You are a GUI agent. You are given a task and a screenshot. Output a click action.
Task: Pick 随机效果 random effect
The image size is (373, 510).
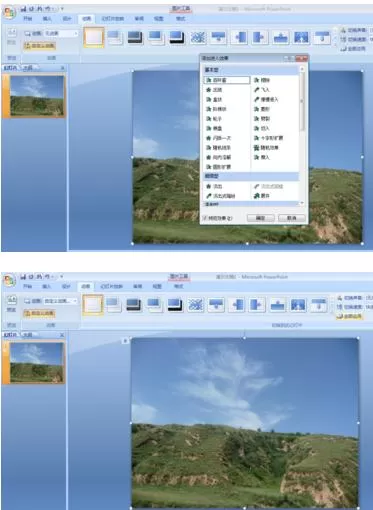coord(266,148)
